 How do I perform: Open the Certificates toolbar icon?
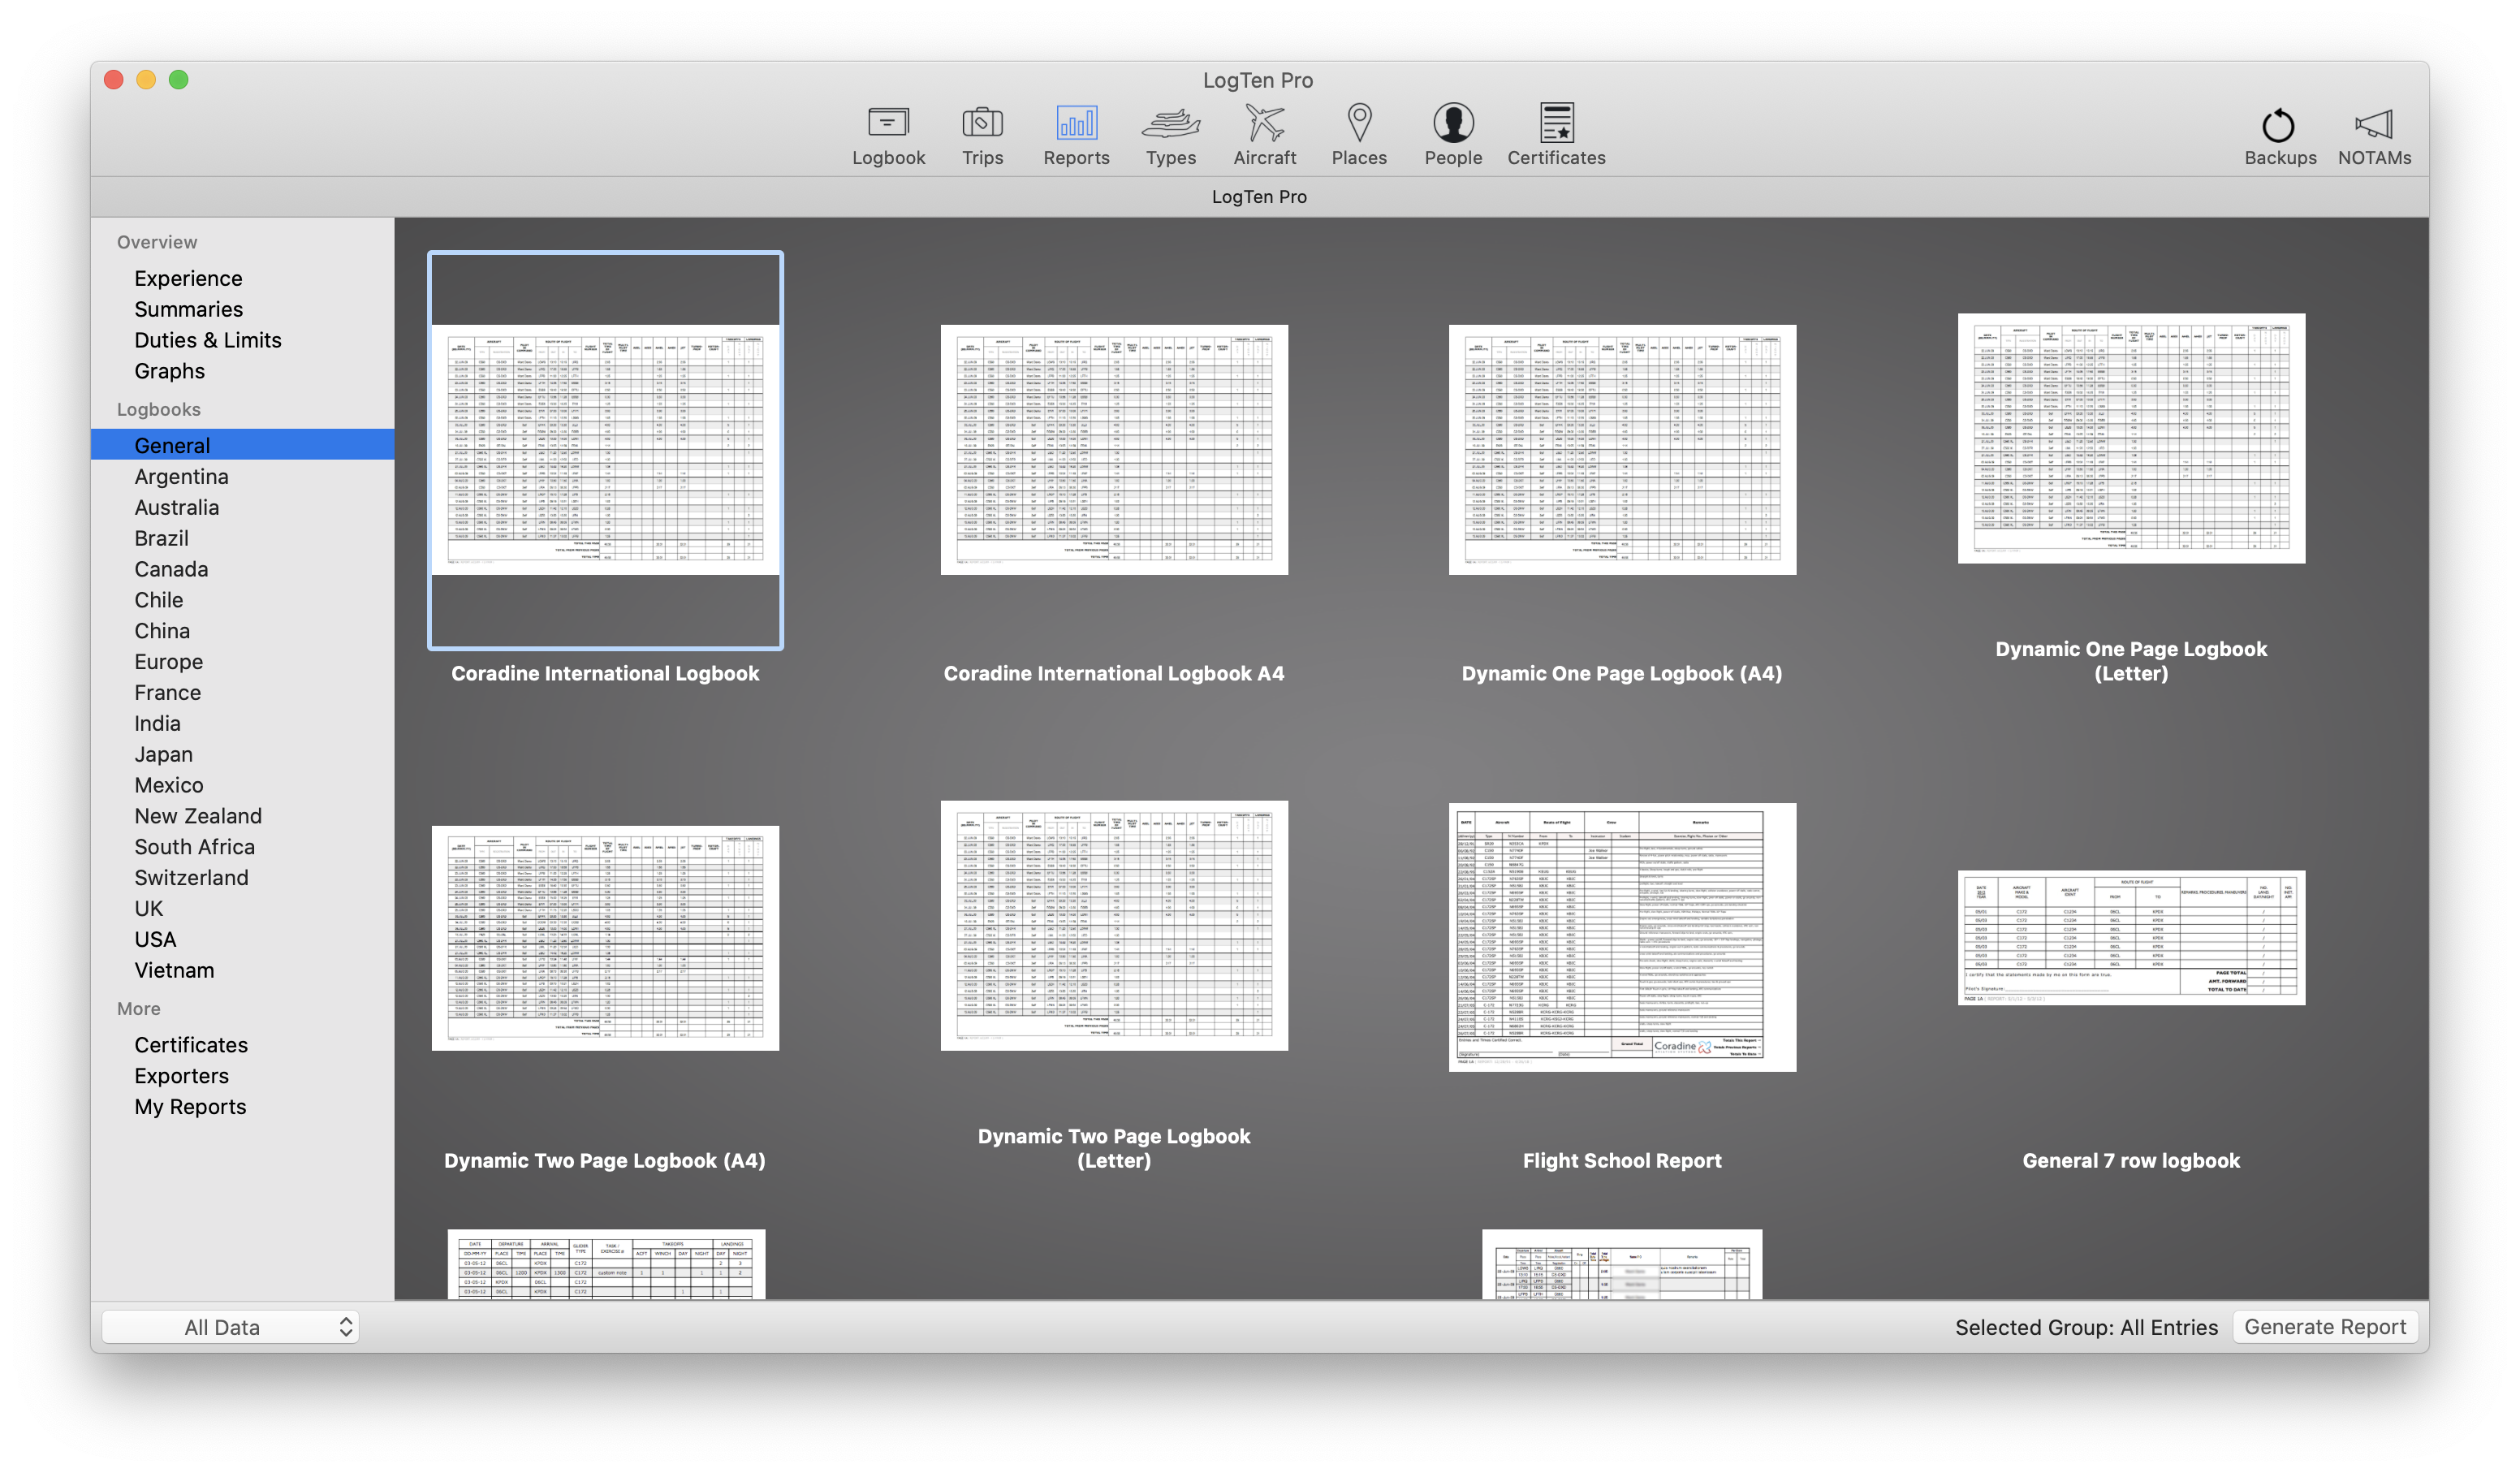pos(1556,123)
